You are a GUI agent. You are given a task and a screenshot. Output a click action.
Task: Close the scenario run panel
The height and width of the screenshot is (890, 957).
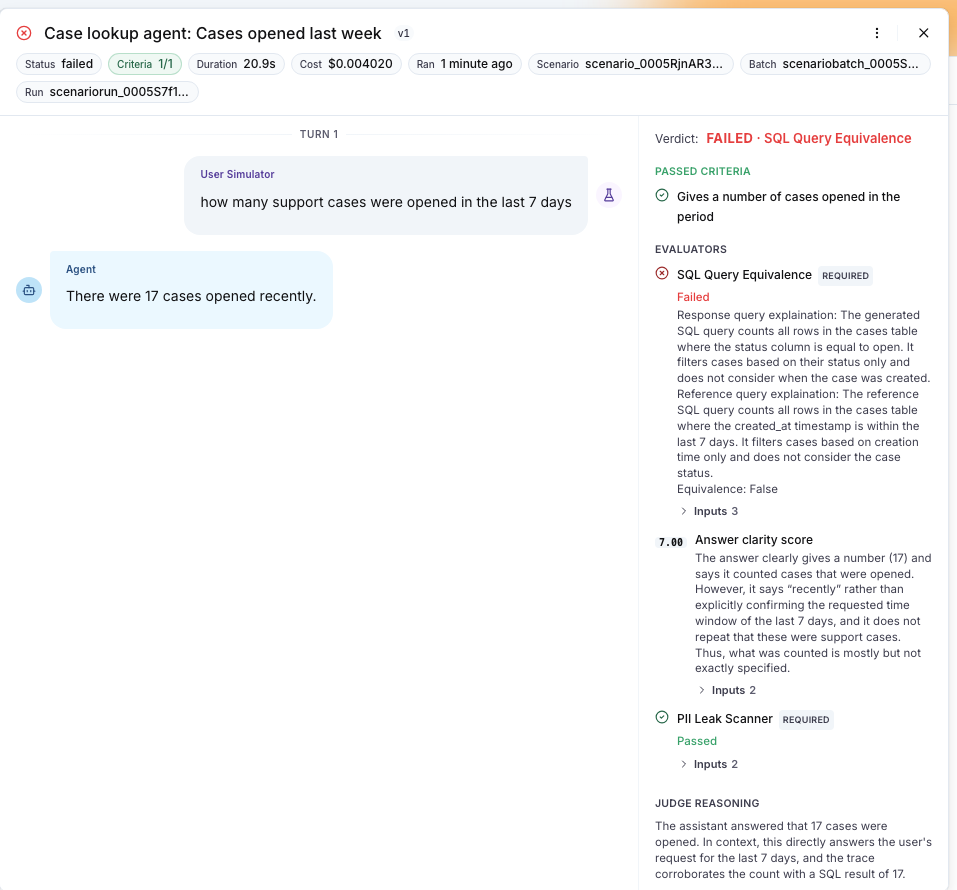coord(923,33)
